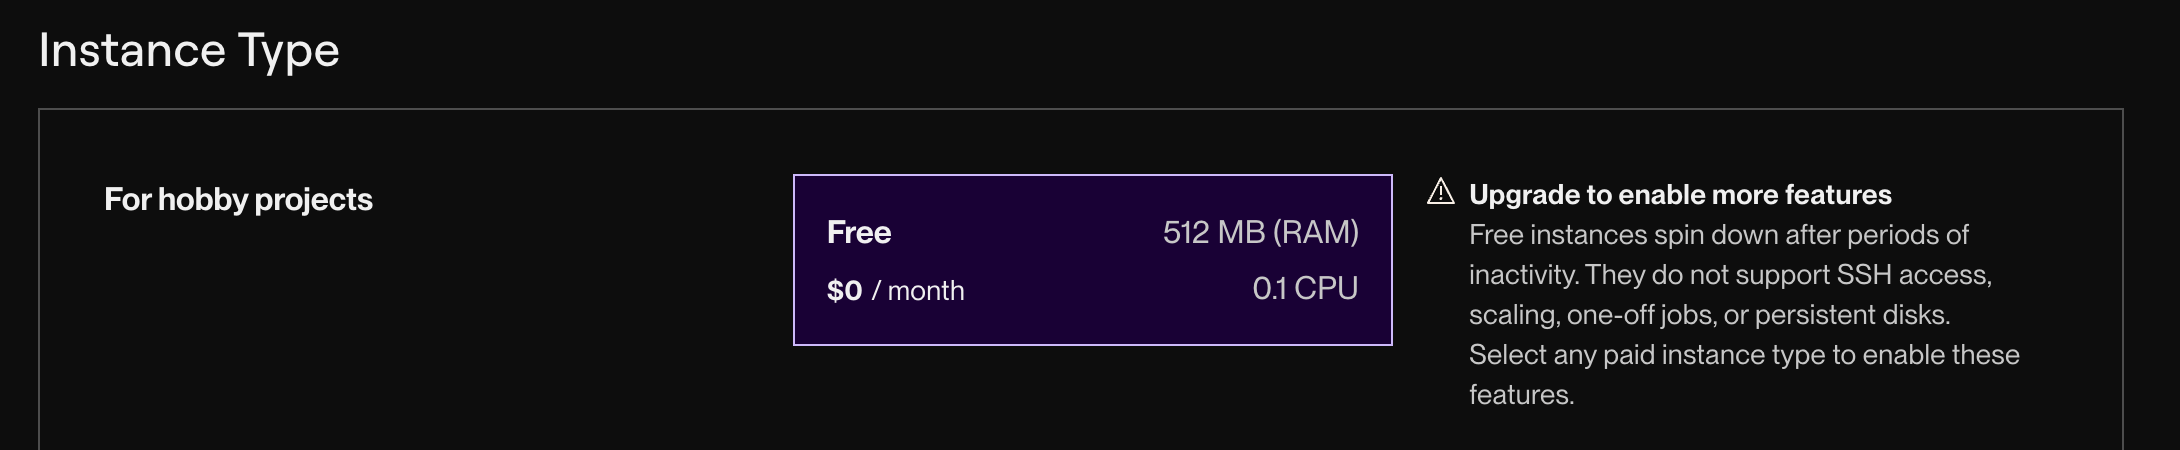
Task: Click the word "hobby" in the tier label
Action: point(202,199)
